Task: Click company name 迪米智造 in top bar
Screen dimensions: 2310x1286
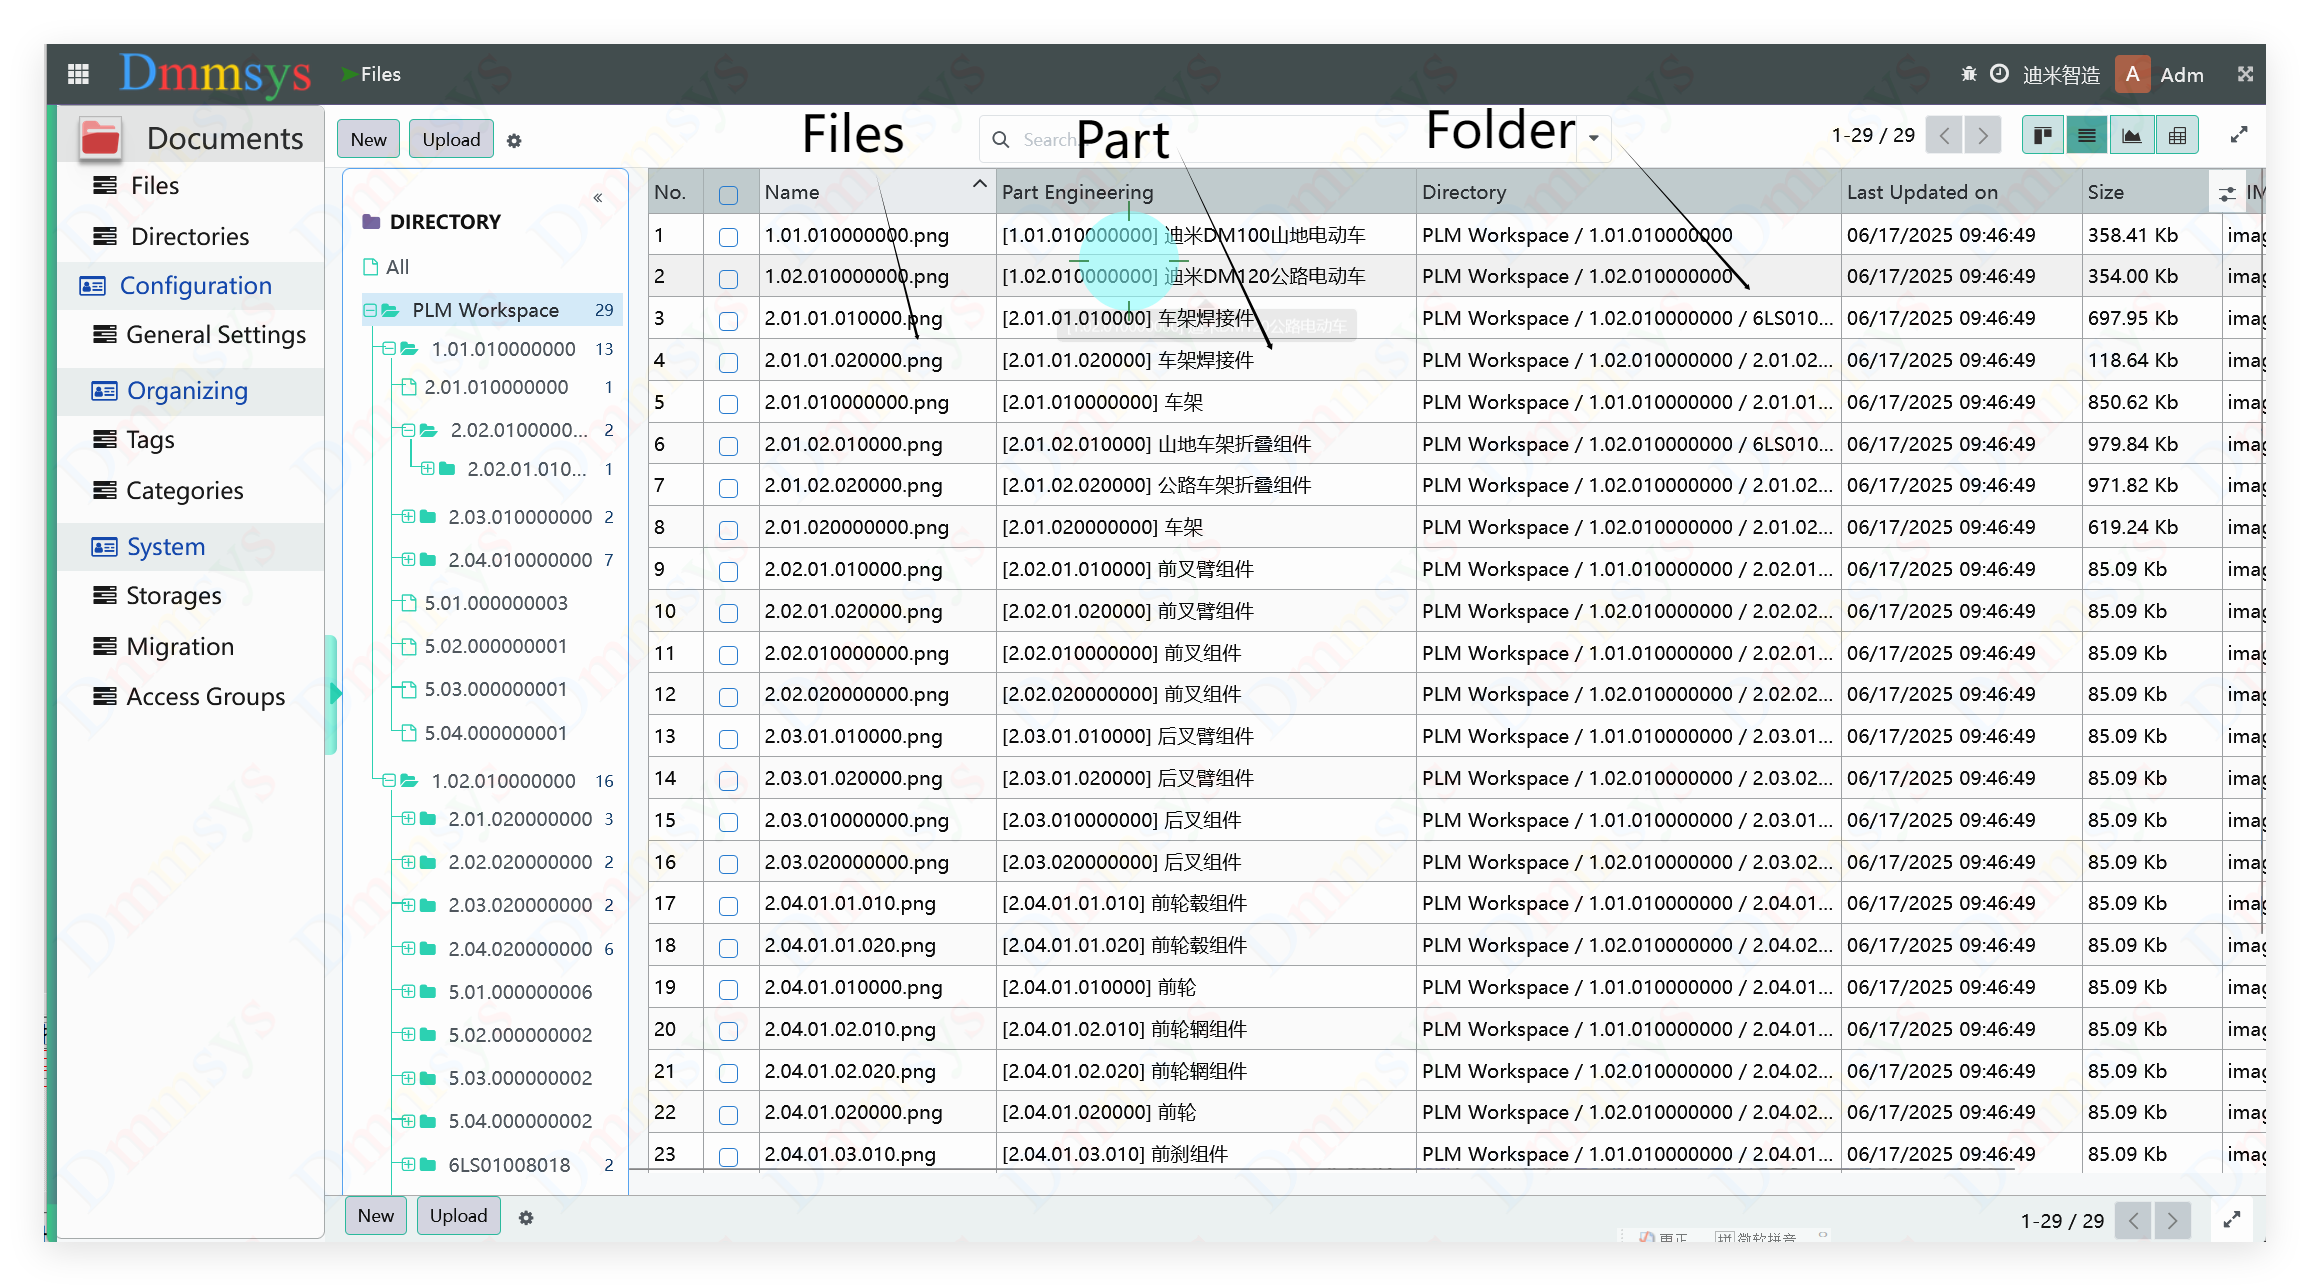Action: 2060,75
